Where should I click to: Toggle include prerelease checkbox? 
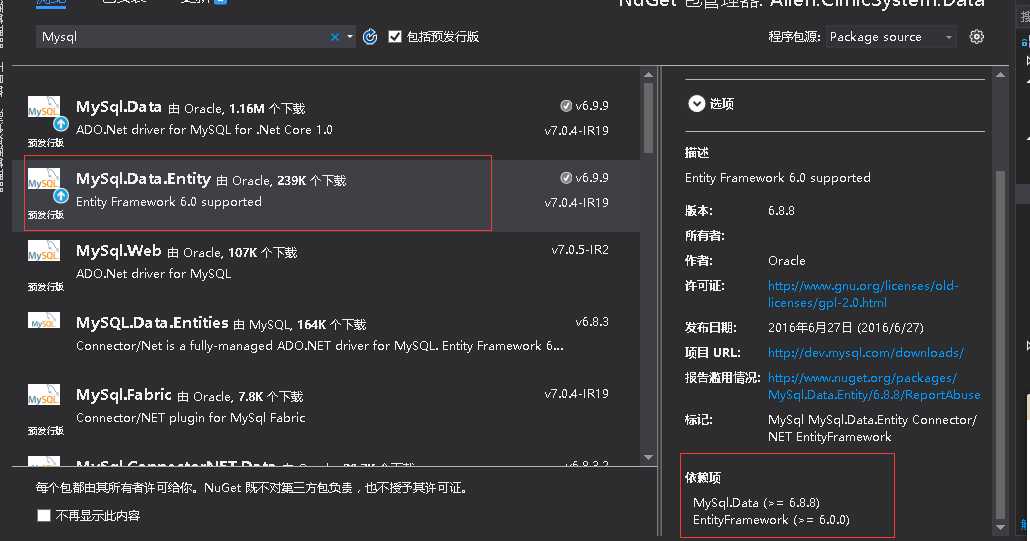[395, 37]
